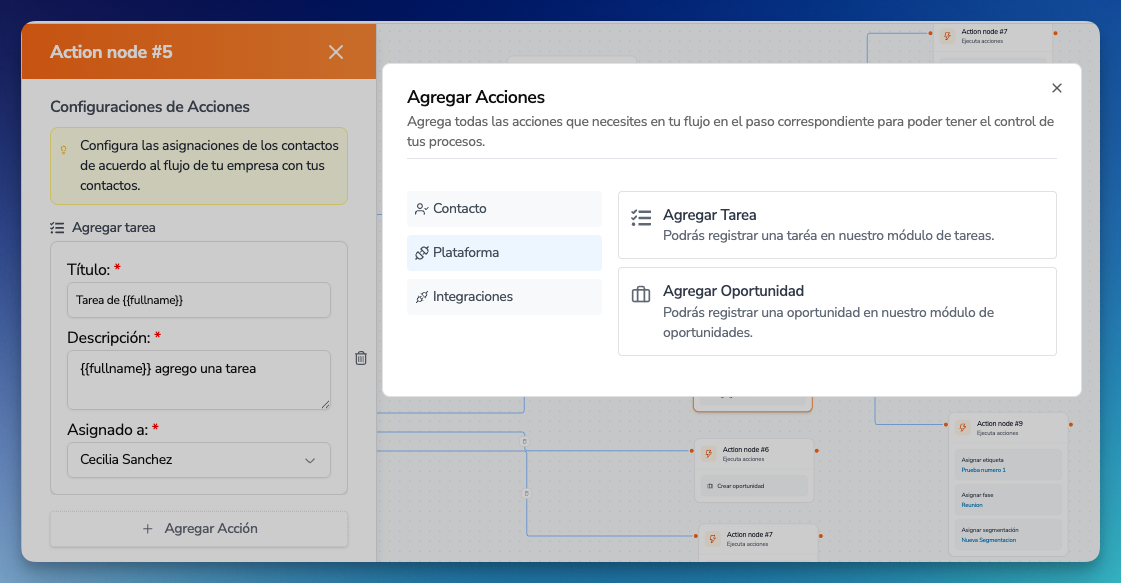Click the Agregar Acciones dialog title
Screen dimensions: 1121x583
click(475, 97)
